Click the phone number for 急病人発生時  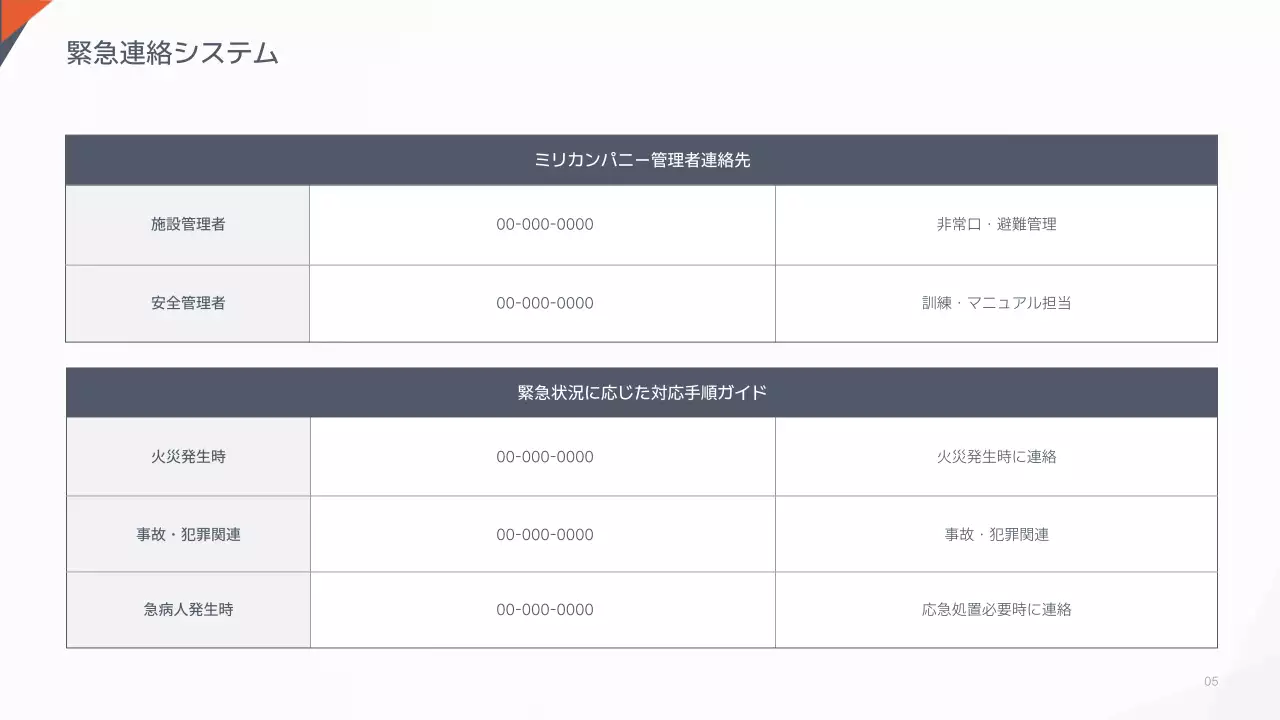(x=544, y=610)
